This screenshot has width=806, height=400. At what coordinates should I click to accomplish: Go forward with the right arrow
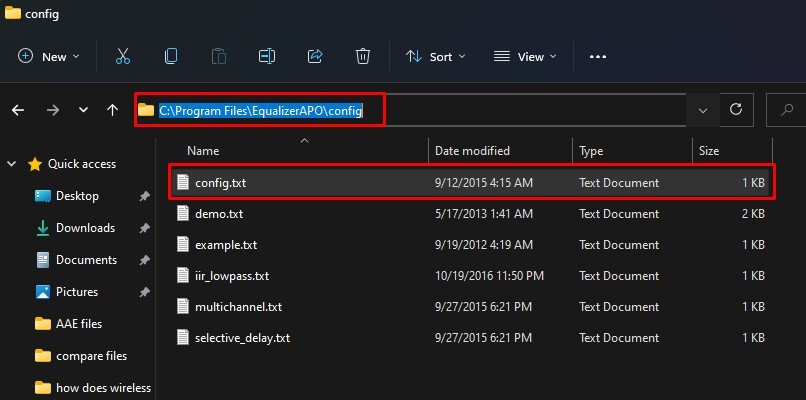click(53, 110)
